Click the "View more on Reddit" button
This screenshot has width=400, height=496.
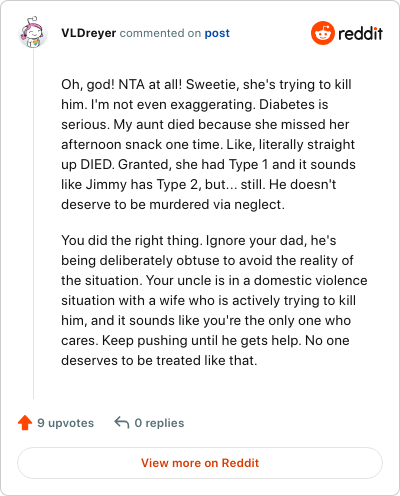point(200,463)
